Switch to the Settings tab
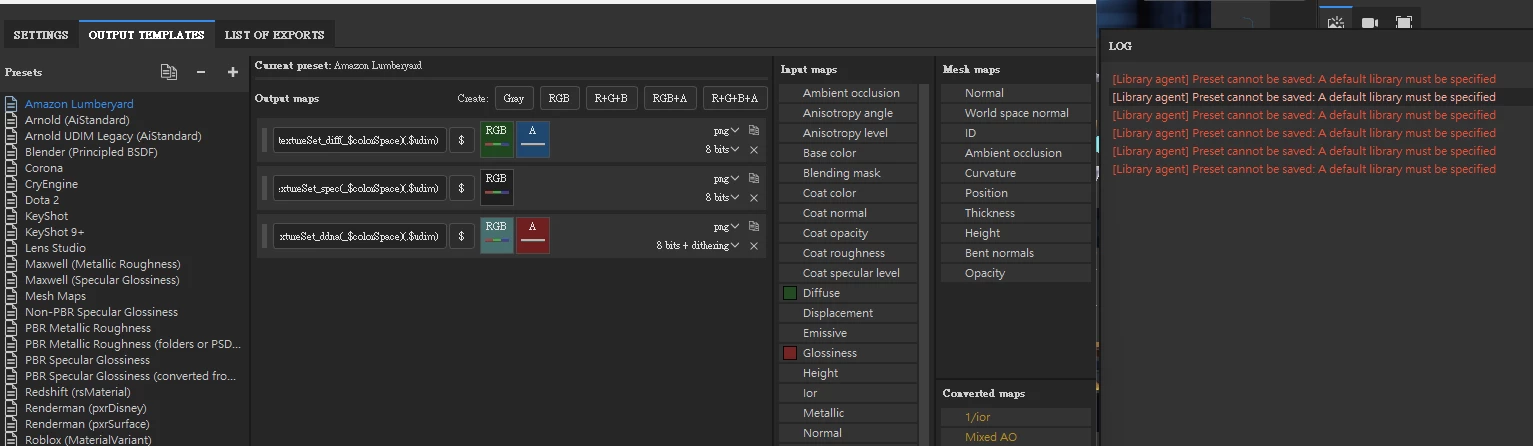Viewport: 1533px width, 446px height. (x=41, y=35)
